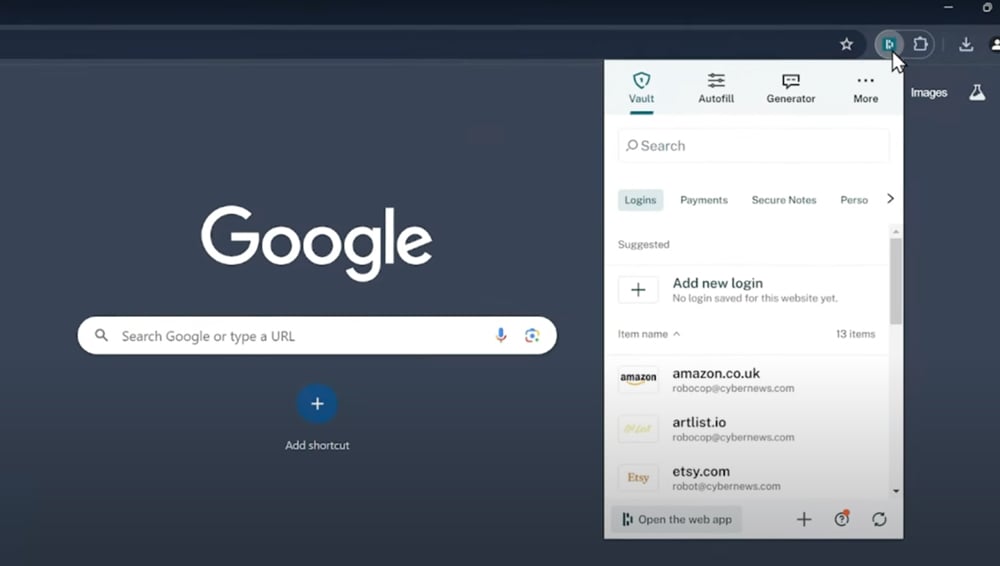
Task: Open Search Labs flask icon
Action: click(977, 92)
